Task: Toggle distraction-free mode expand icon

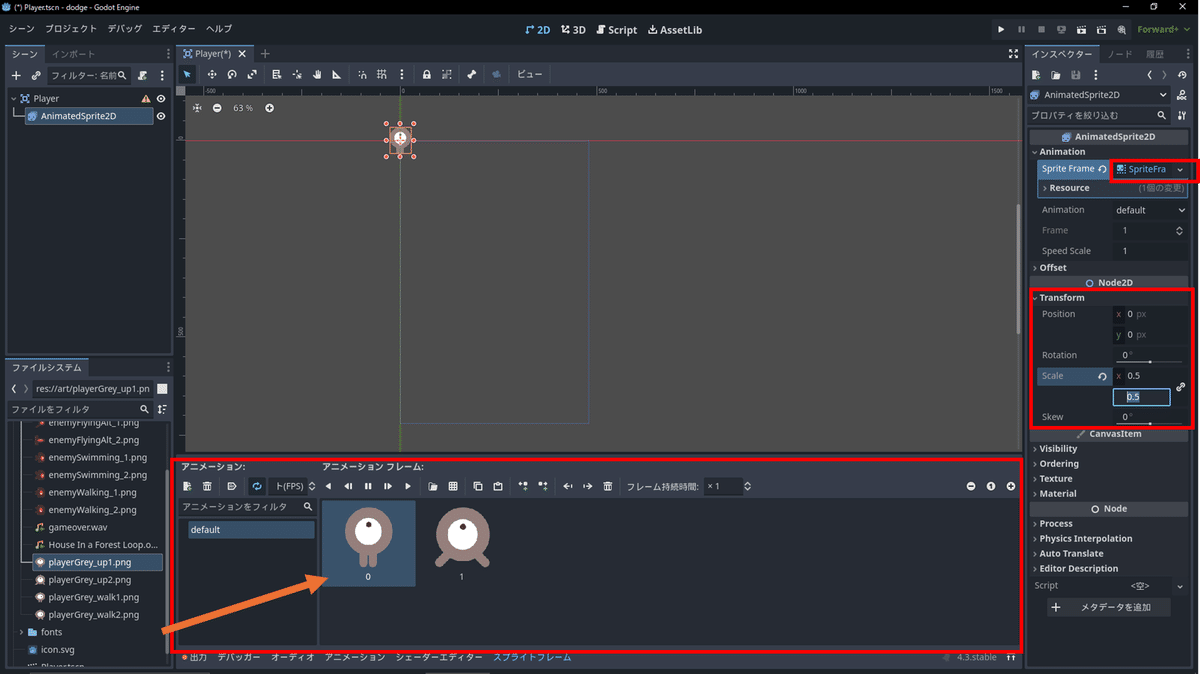Action: click(1013, 54)
